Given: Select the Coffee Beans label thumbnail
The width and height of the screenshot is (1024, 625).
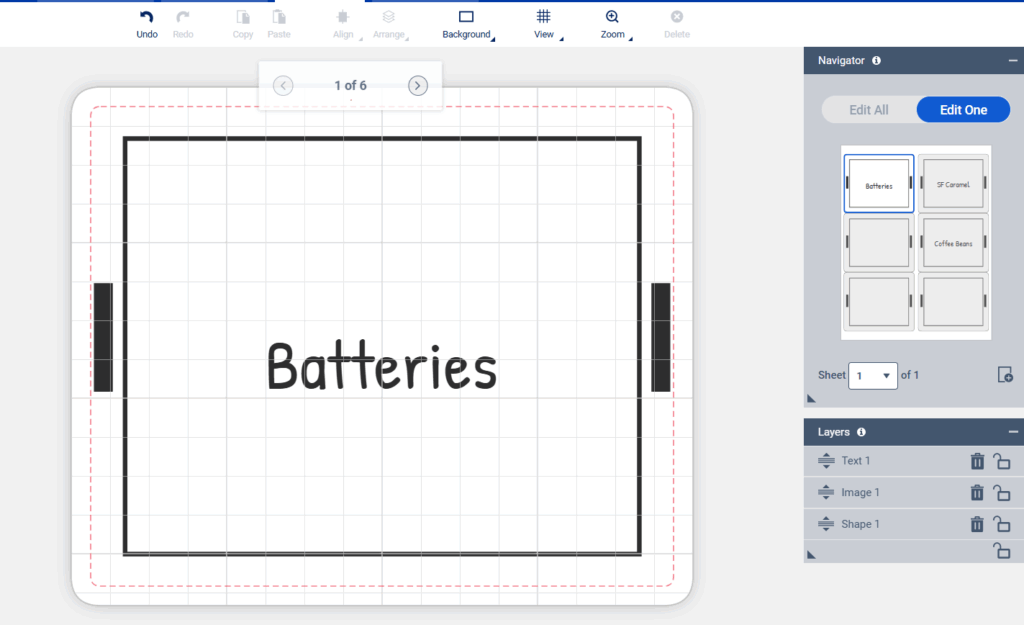Looking at the screenshot, I should [x=953, y=243].
